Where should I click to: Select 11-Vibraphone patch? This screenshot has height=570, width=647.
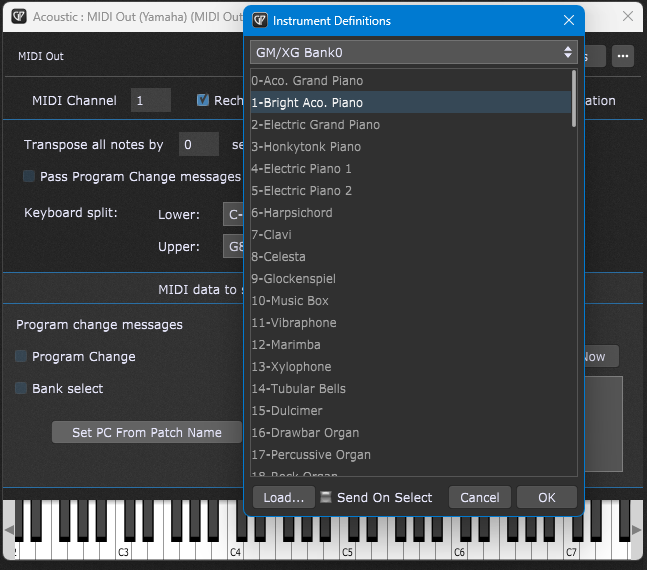pyautogui.click(x=411, y=323)
